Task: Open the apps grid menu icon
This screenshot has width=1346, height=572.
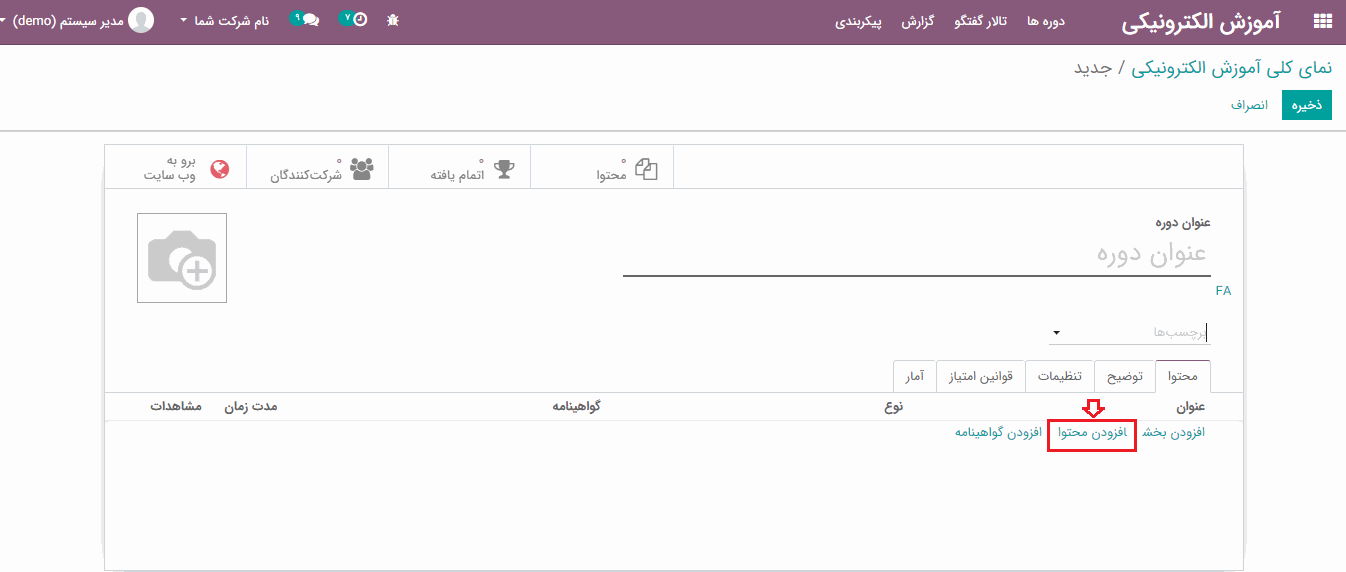Action: [1322, 21]
